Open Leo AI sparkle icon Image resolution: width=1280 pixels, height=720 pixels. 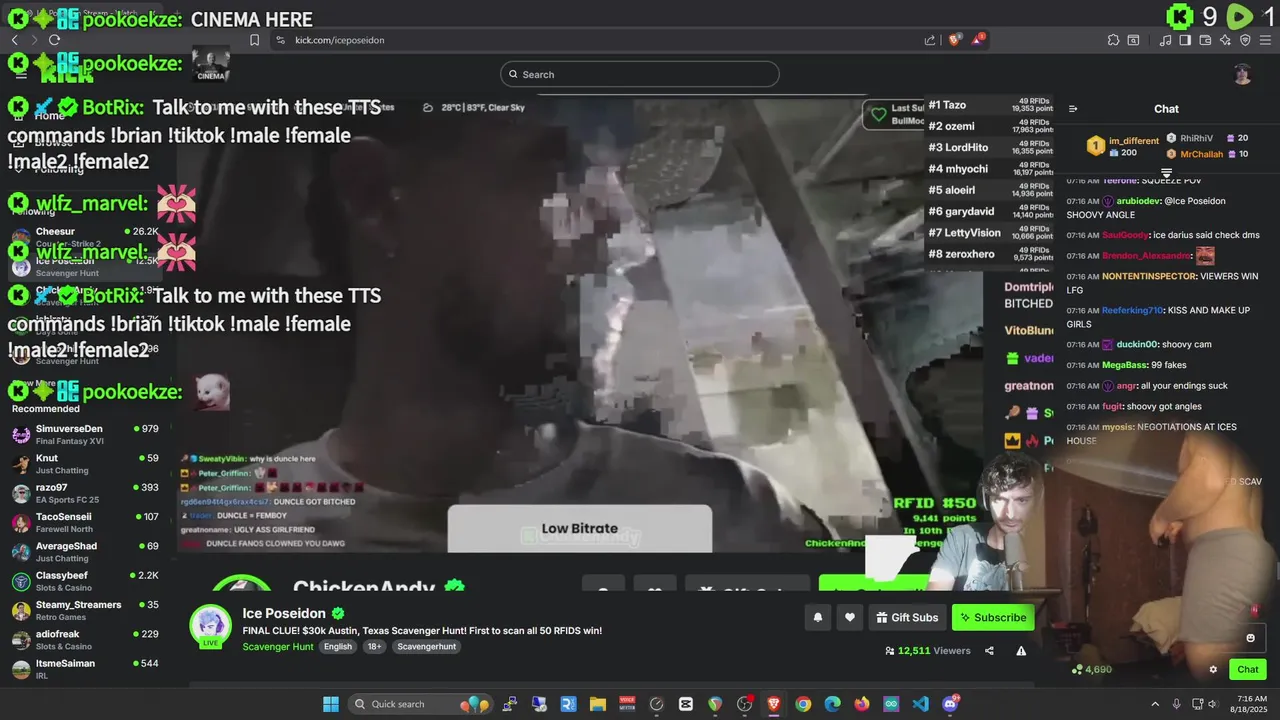click(x=1225, y=40)
